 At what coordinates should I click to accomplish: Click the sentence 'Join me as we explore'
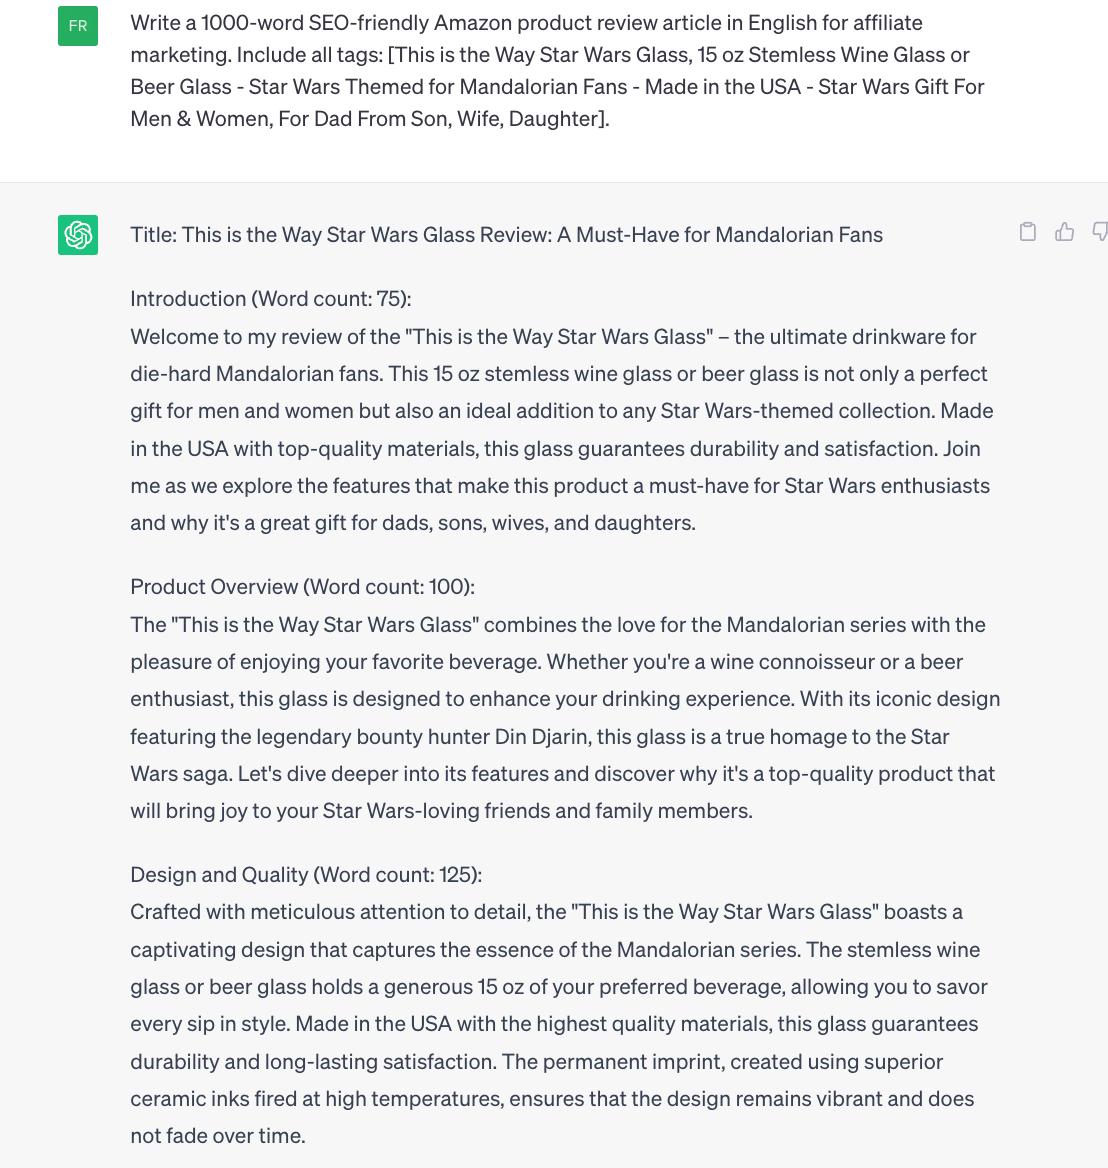click(x=559, y=467)
